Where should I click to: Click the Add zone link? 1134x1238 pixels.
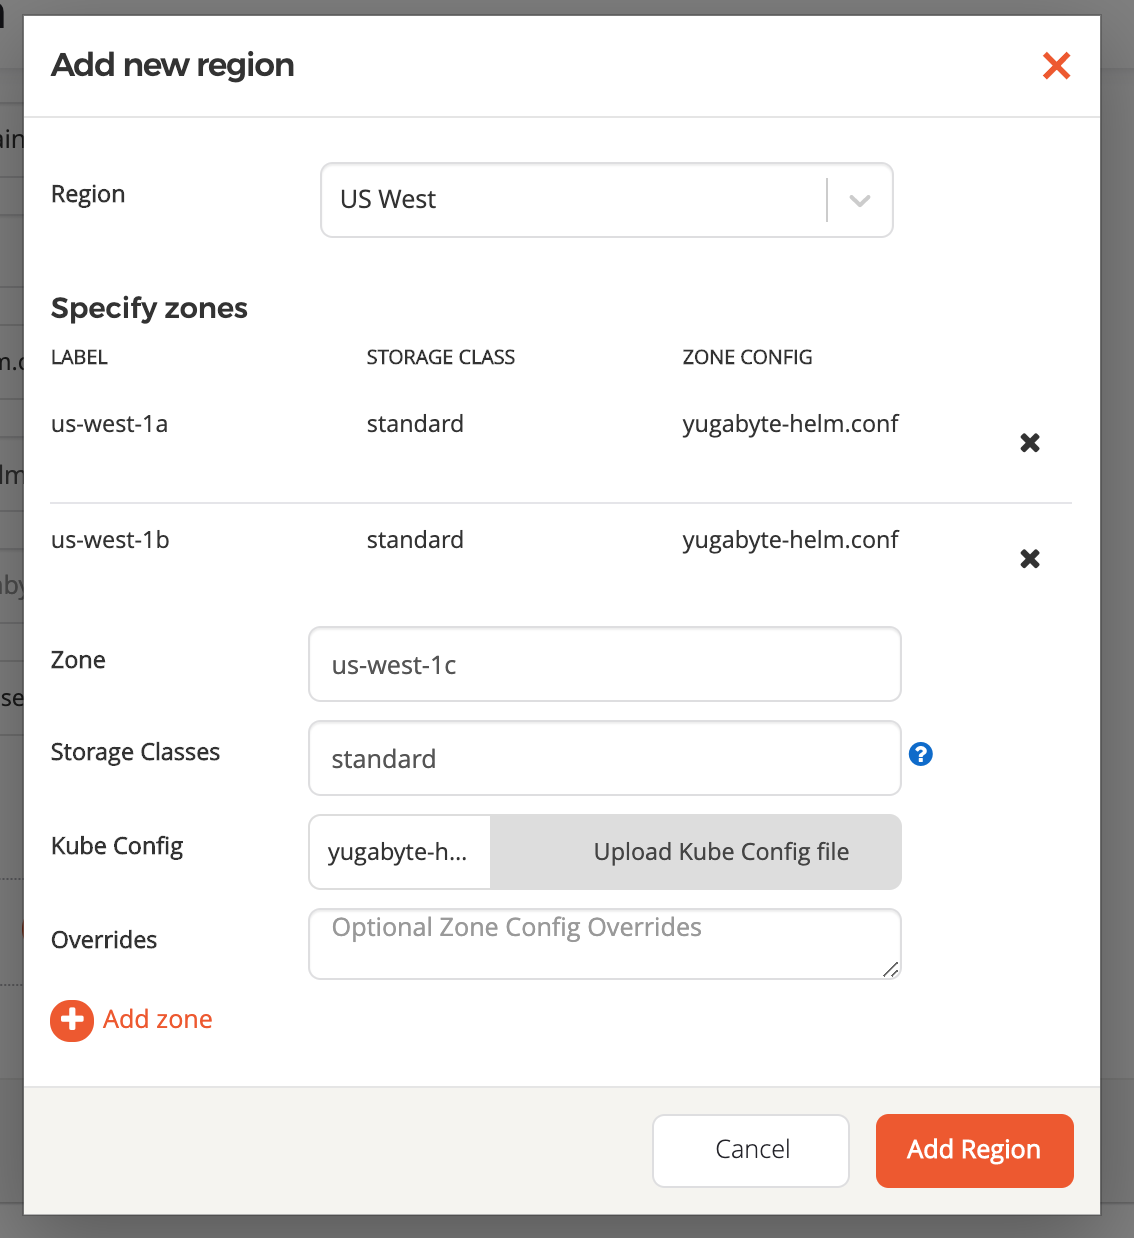157,1020
